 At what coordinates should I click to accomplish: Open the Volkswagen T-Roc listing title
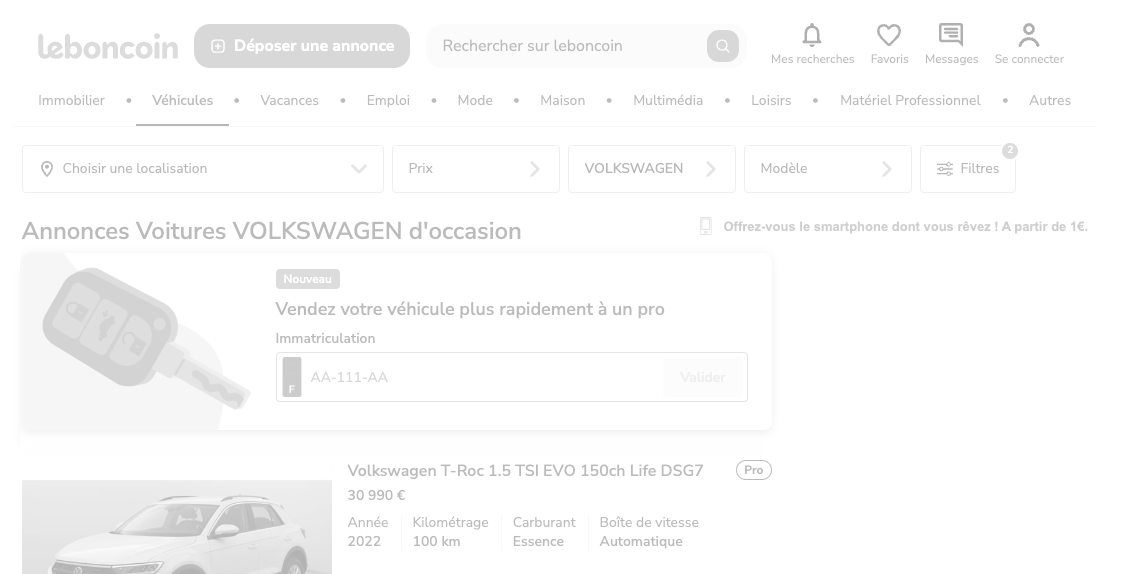[x=526, y=471]
